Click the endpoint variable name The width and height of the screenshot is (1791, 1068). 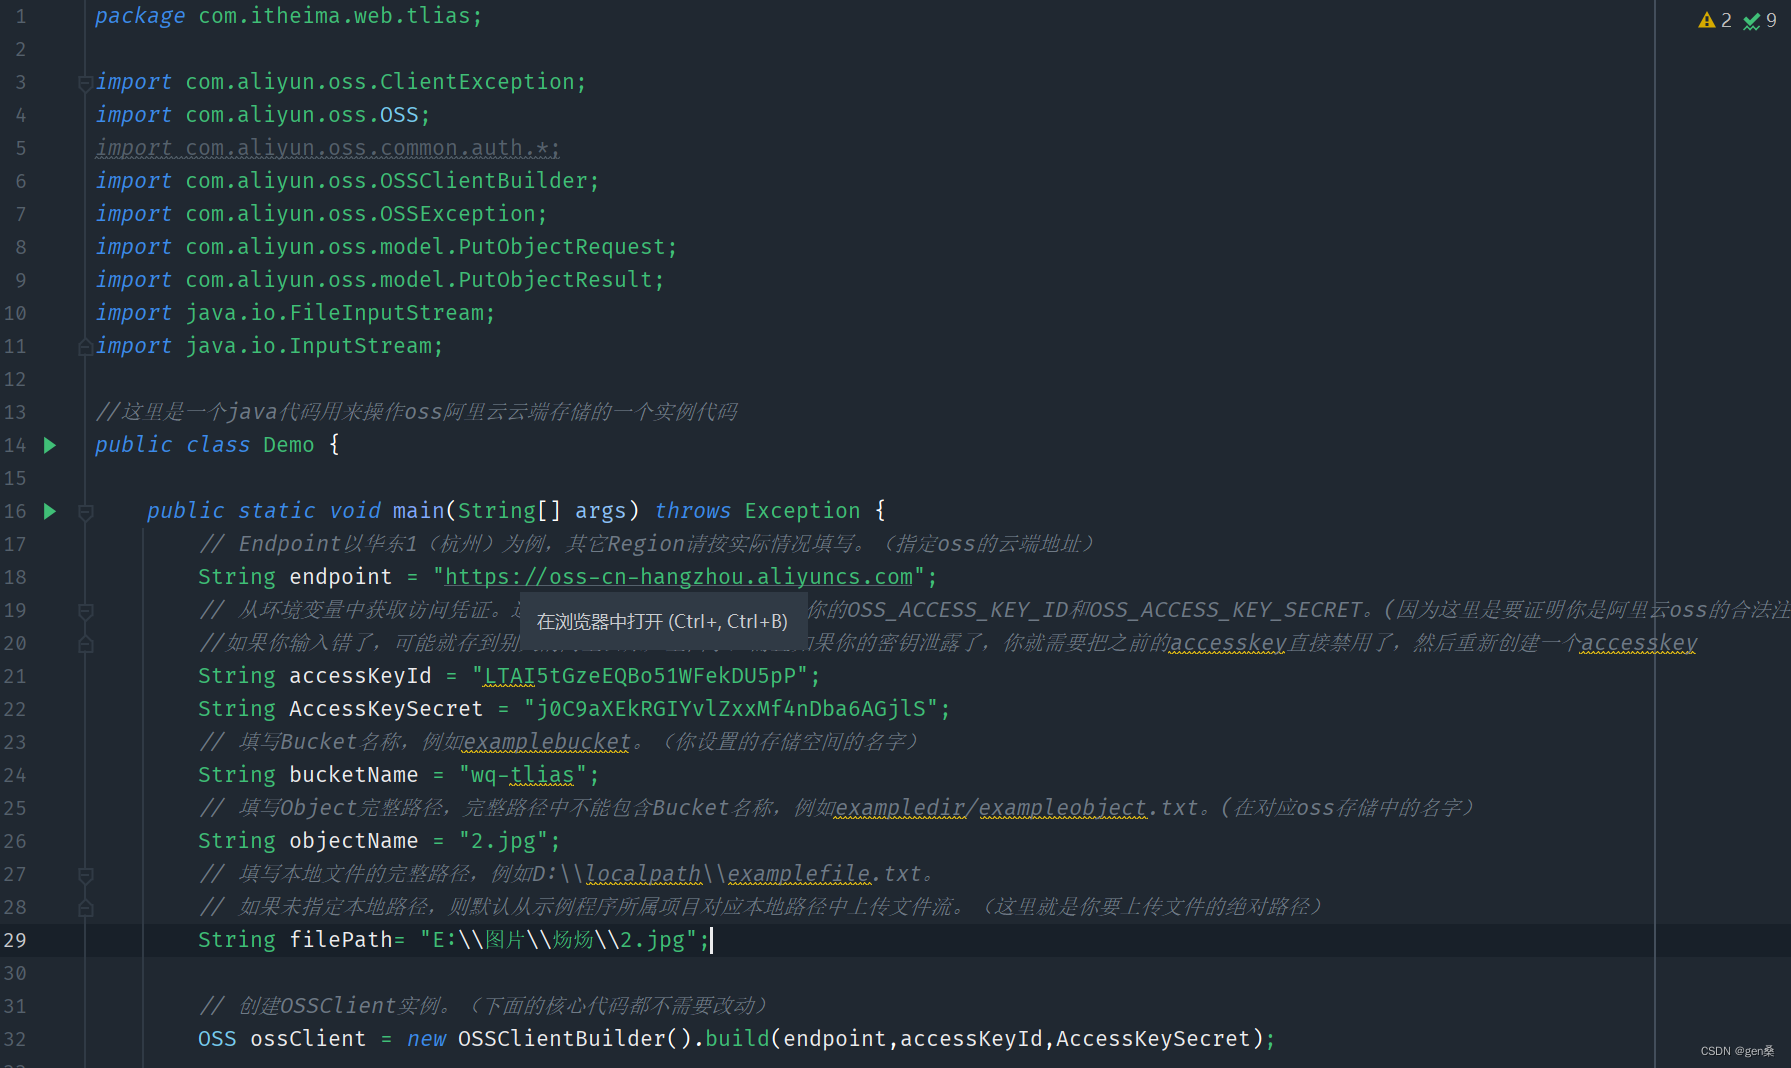click(340, 577)
